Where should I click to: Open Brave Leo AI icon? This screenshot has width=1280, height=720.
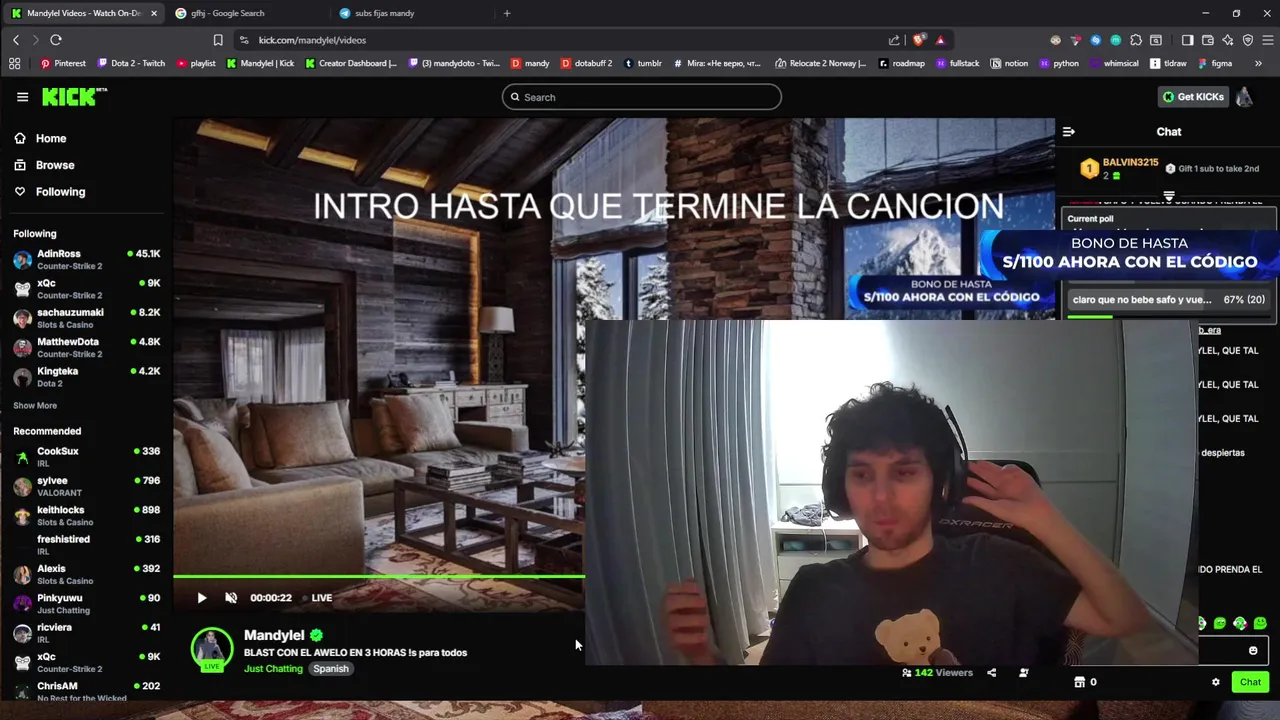coord(1228,40)
